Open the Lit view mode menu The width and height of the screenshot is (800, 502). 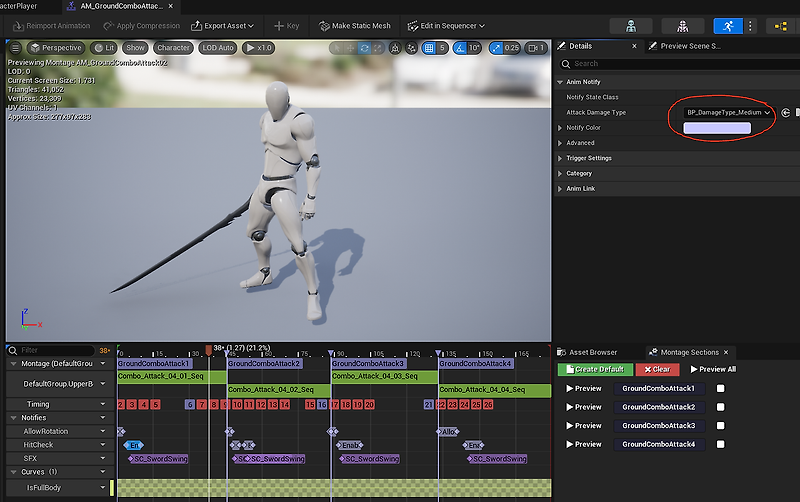click(x=104, y=48)
